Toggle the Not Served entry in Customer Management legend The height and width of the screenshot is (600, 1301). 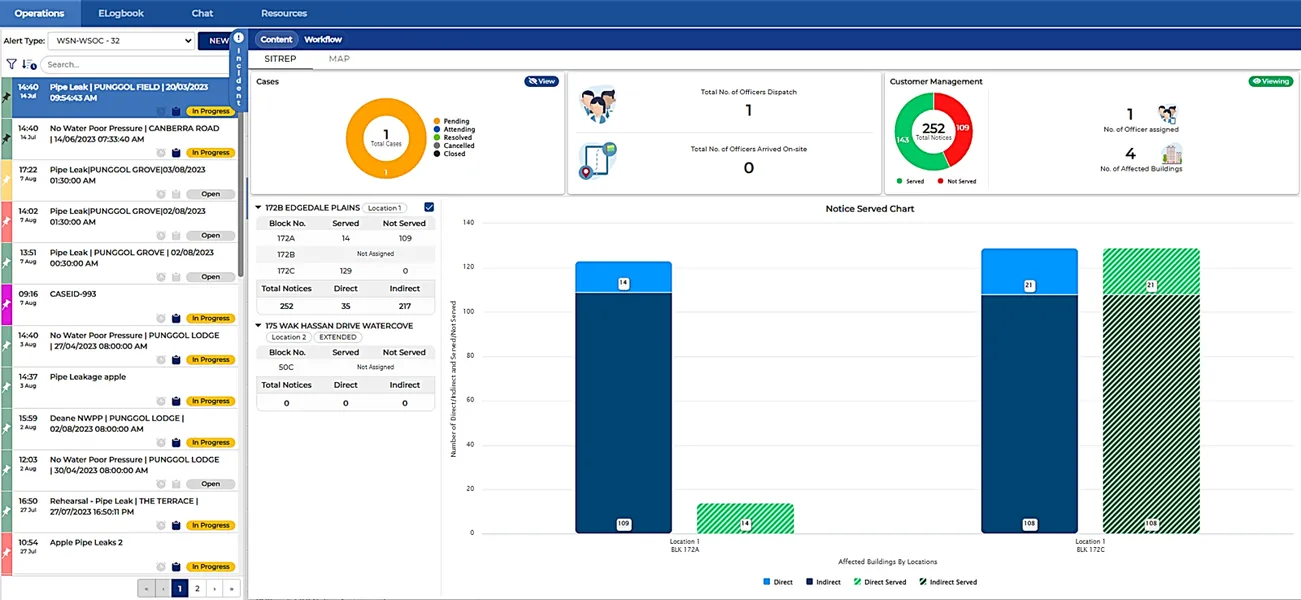(956, 181)
